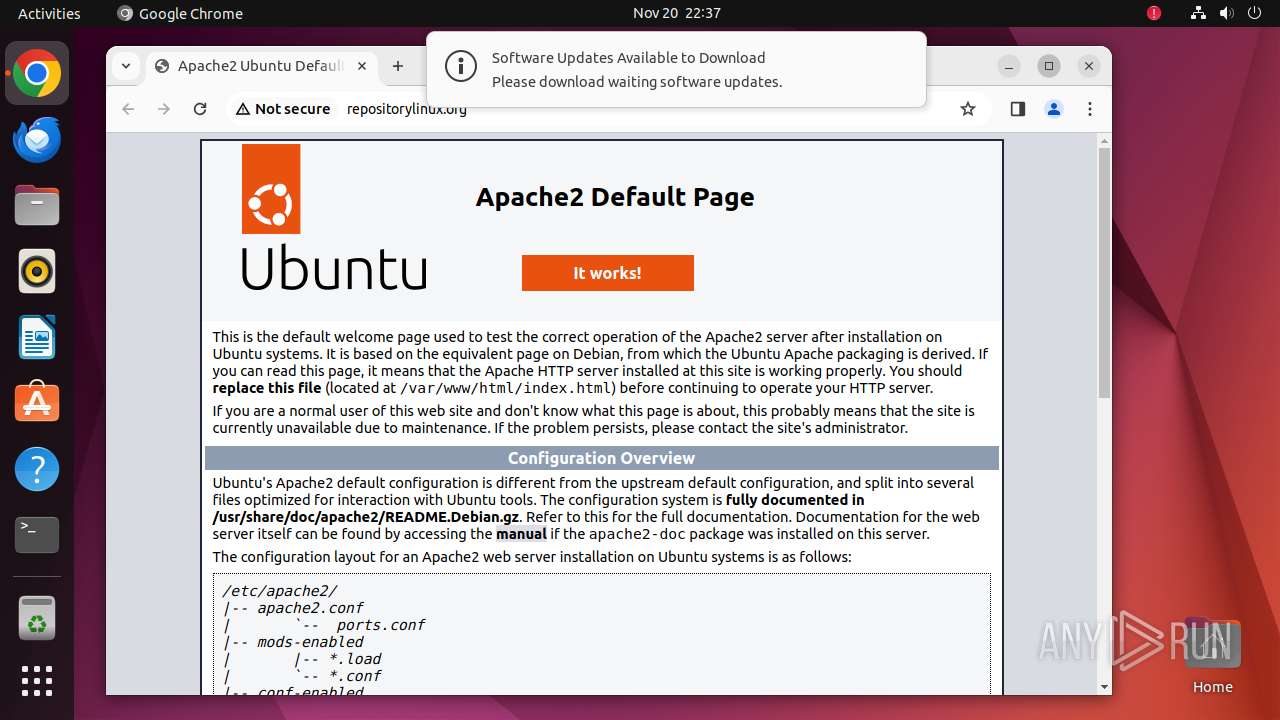Open Ubuntu Software store icon
Image resolution: width=1280 pixels, height=720 pixels.
37,403
